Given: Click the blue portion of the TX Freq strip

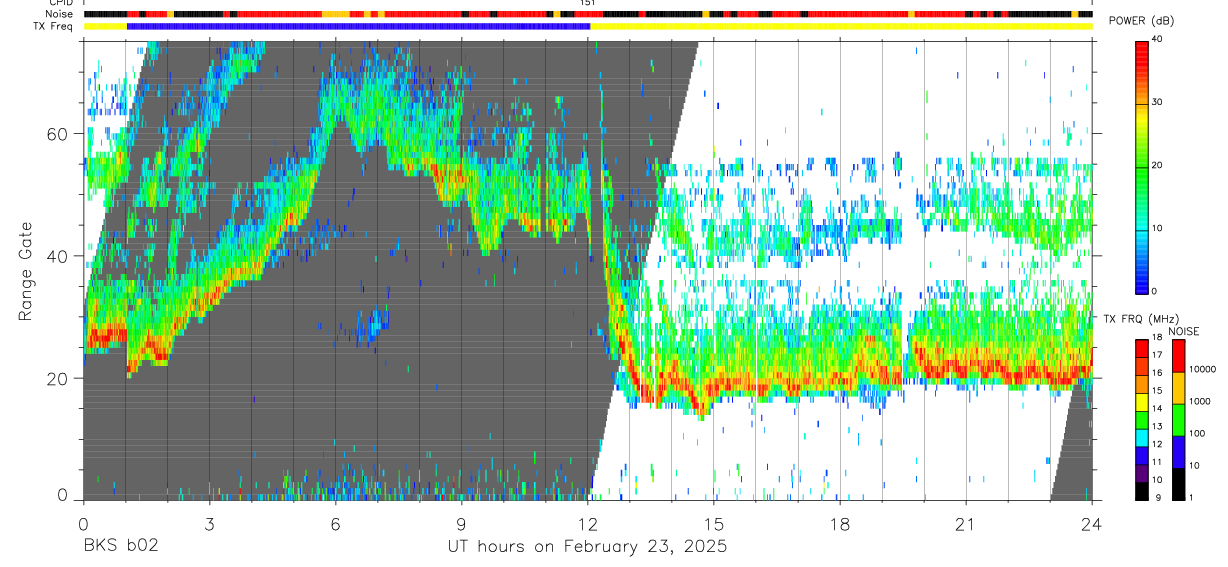Looking at the screenshot, I should 358,26.
